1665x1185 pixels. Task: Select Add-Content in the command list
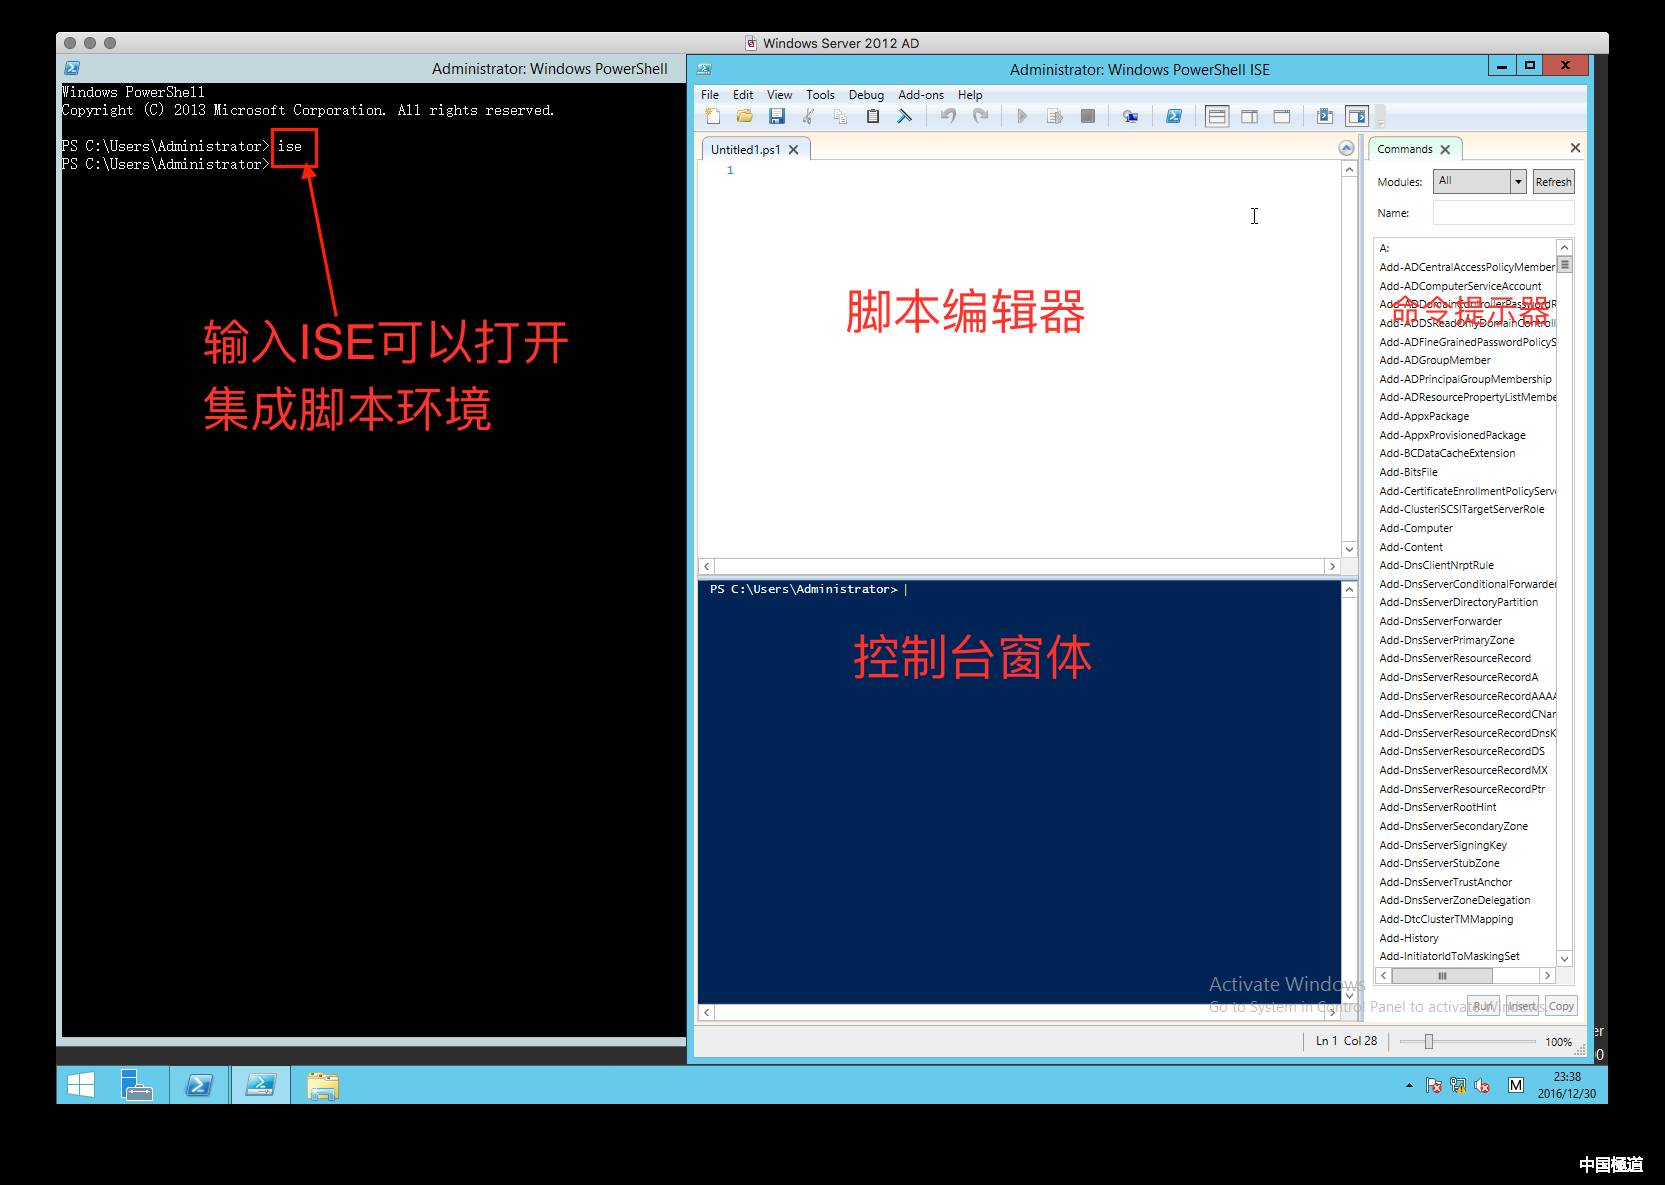(1411, 547)
